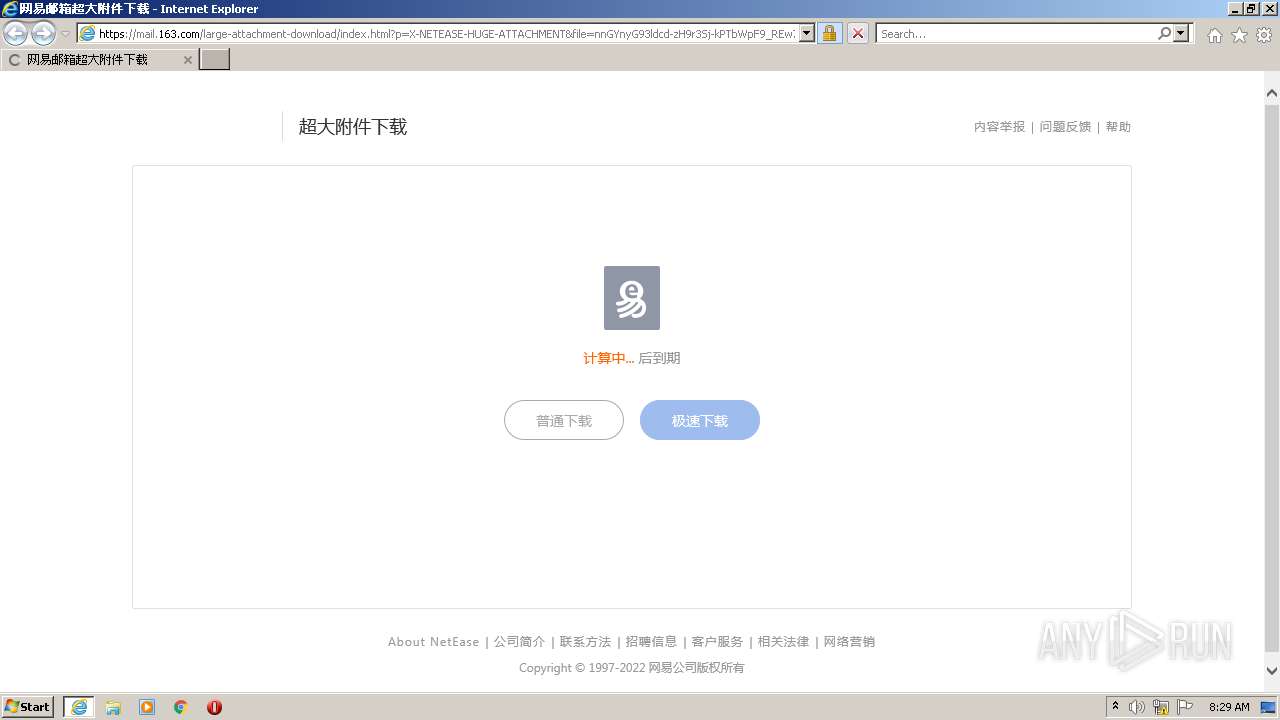
Task: Close the 网易邮箱超大附件下载 tab
Action: pyautogui.click(x=187, y=60)
